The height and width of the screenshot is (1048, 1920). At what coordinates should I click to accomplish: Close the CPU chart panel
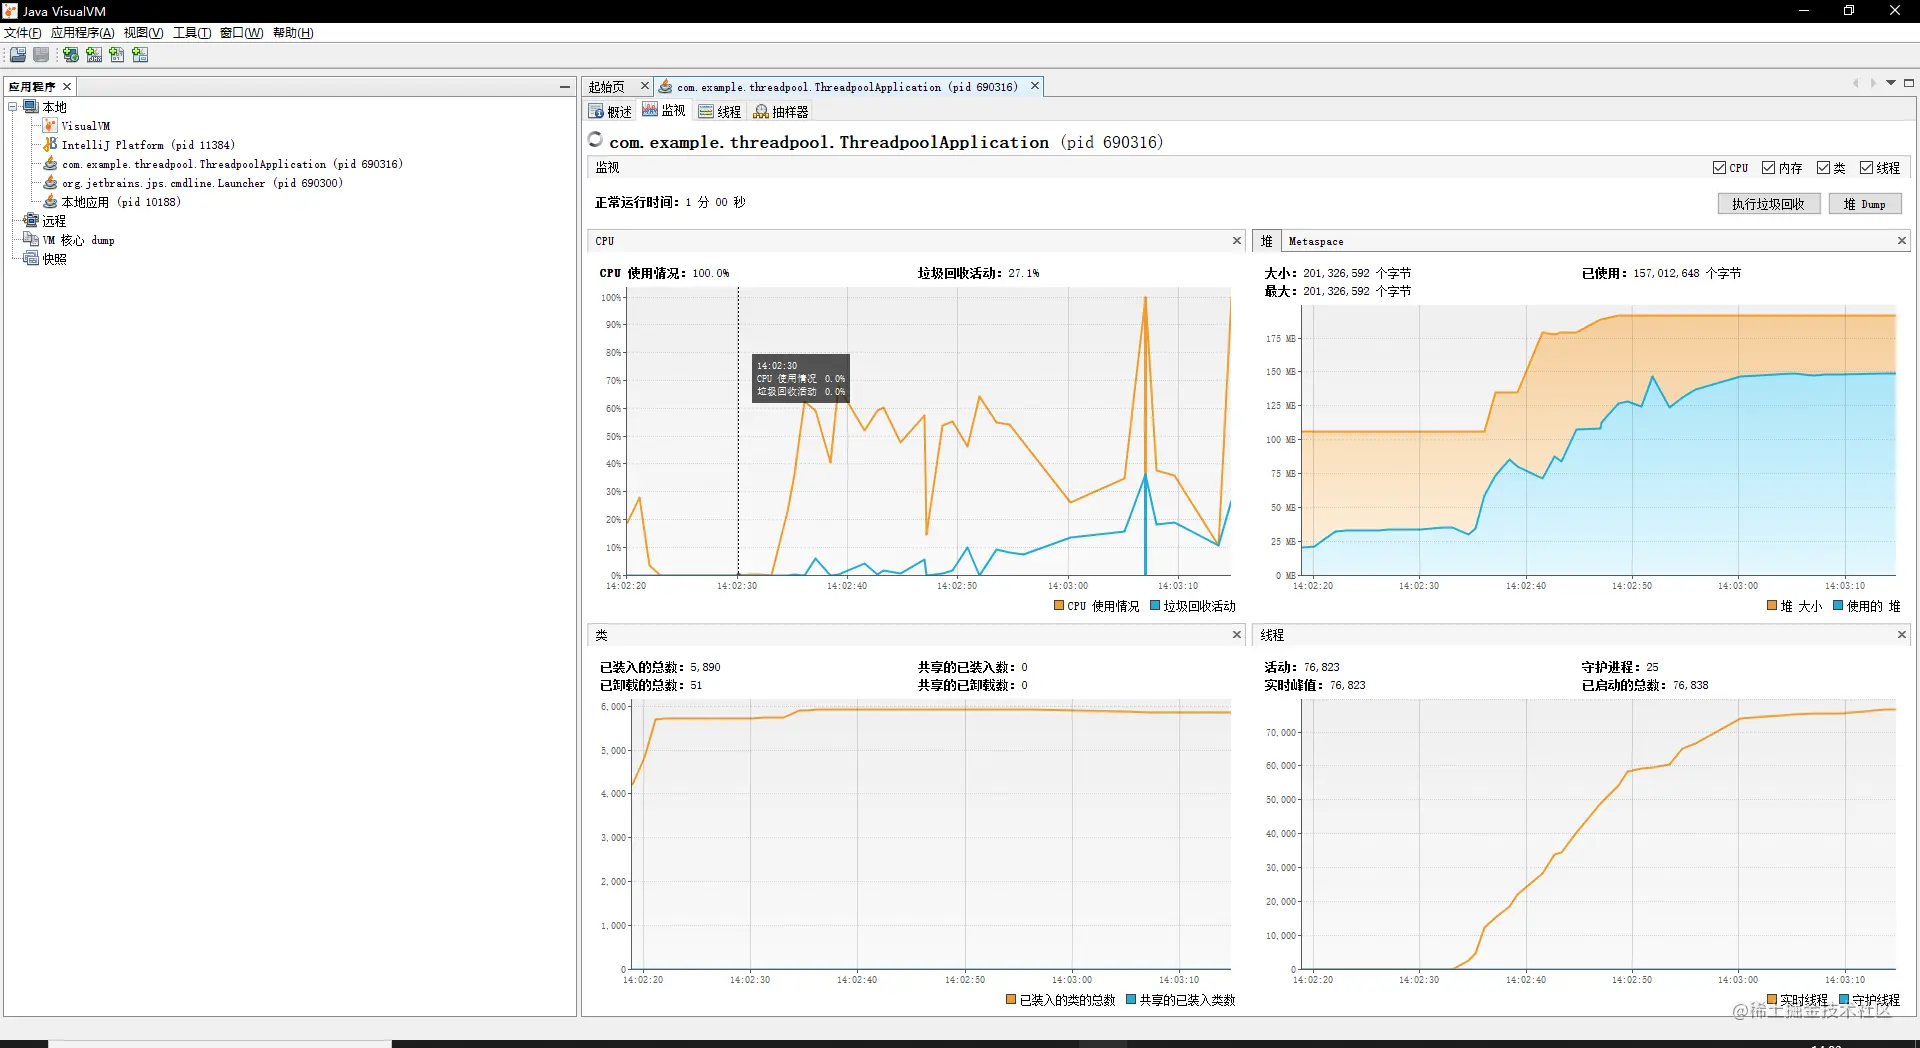point(1237,241)
